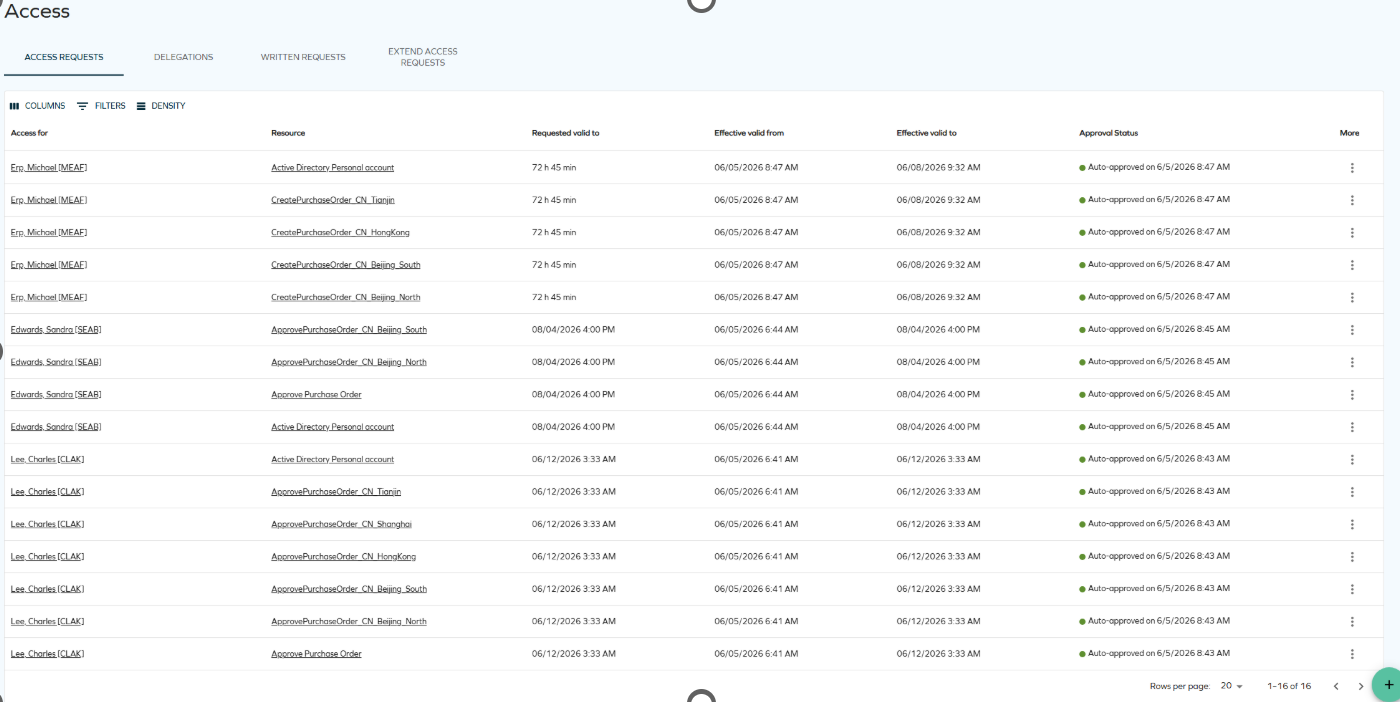Sort by Effective valid from column header

point(749,133)
